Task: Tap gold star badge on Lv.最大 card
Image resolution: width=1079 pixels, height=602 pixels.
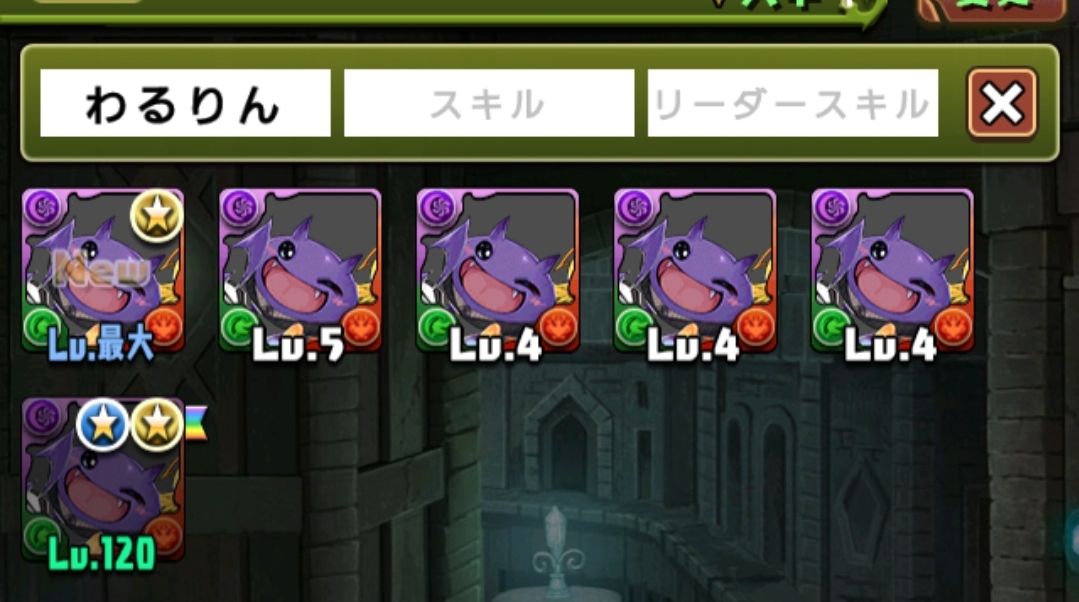Action: pyautogui.click(x=157, y=215)
